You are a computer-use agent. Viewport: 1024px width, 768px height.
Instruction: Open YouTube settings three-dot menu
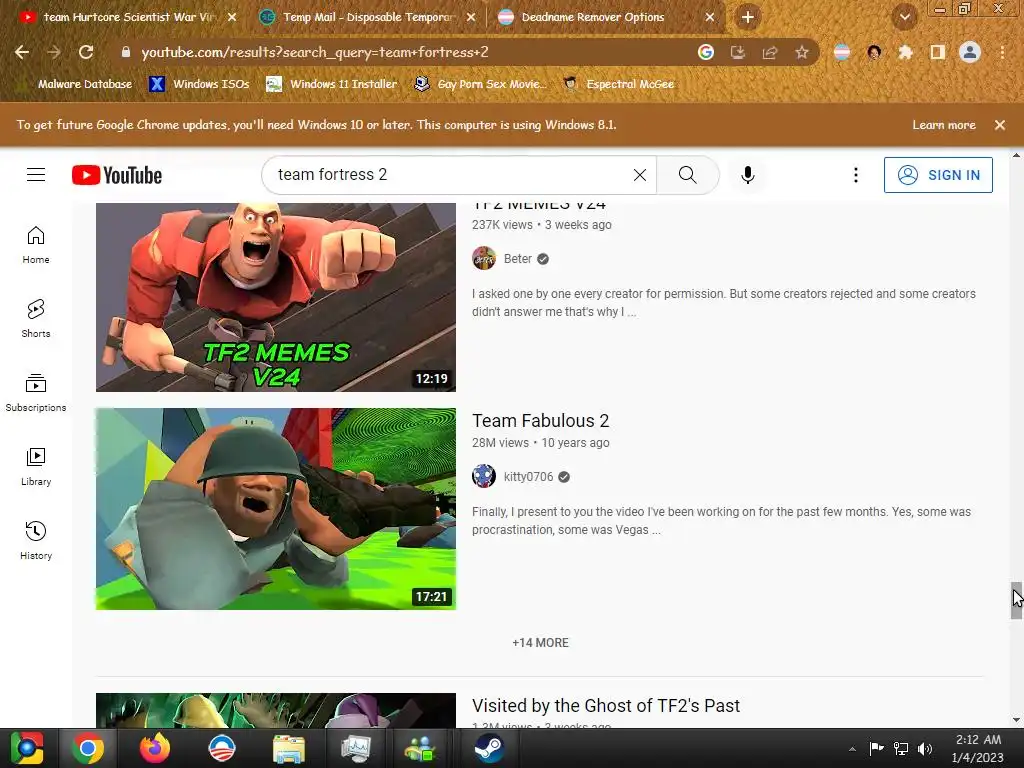coord(856,174)
